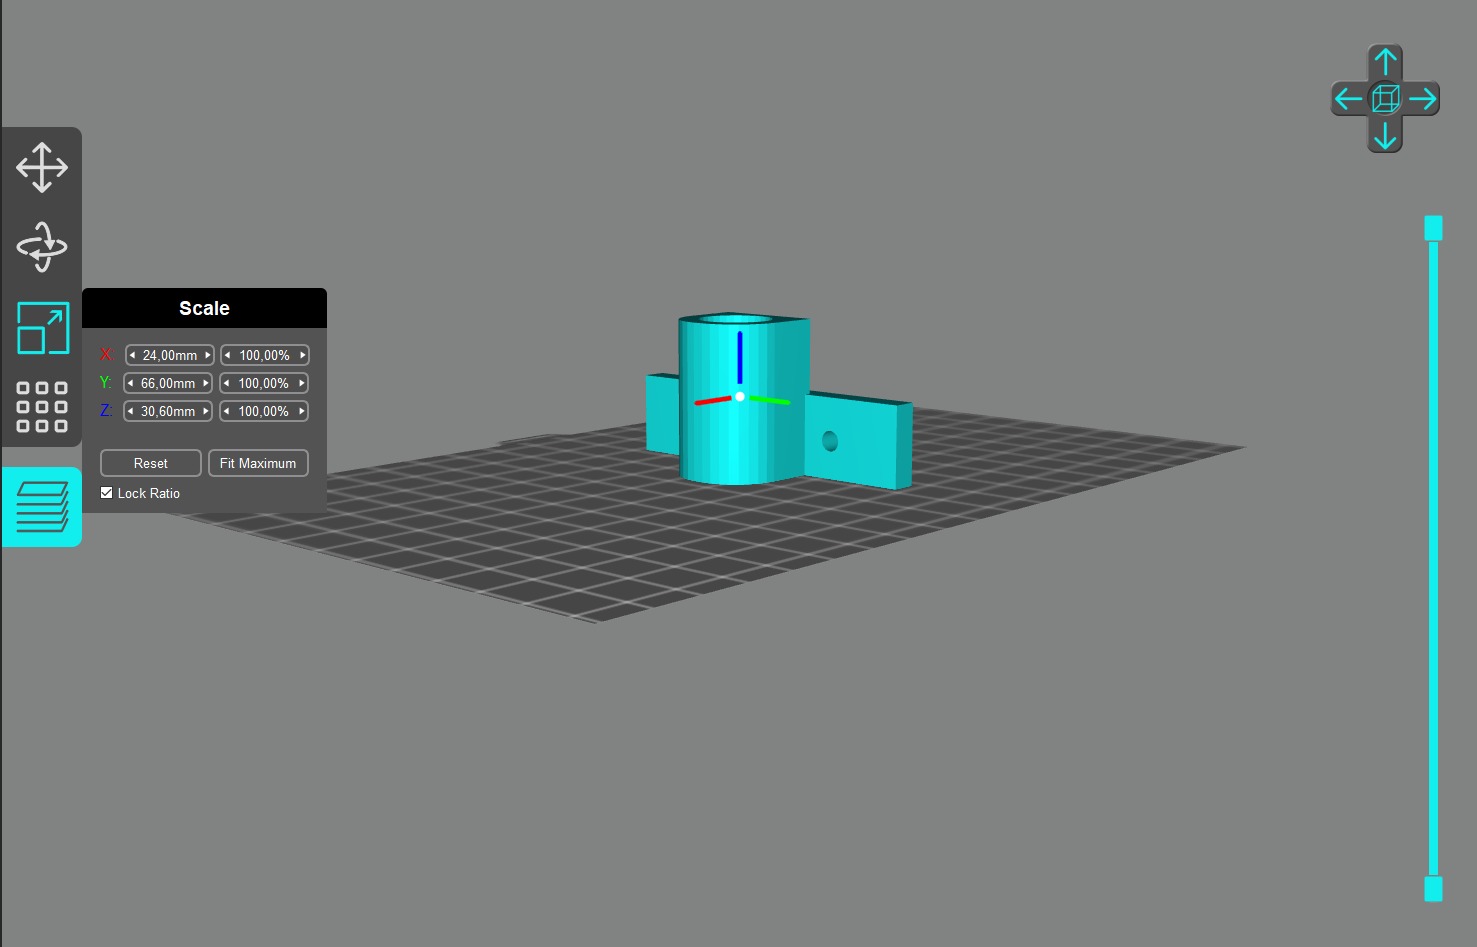Click the vertical layer slider track

point(1433,558)
